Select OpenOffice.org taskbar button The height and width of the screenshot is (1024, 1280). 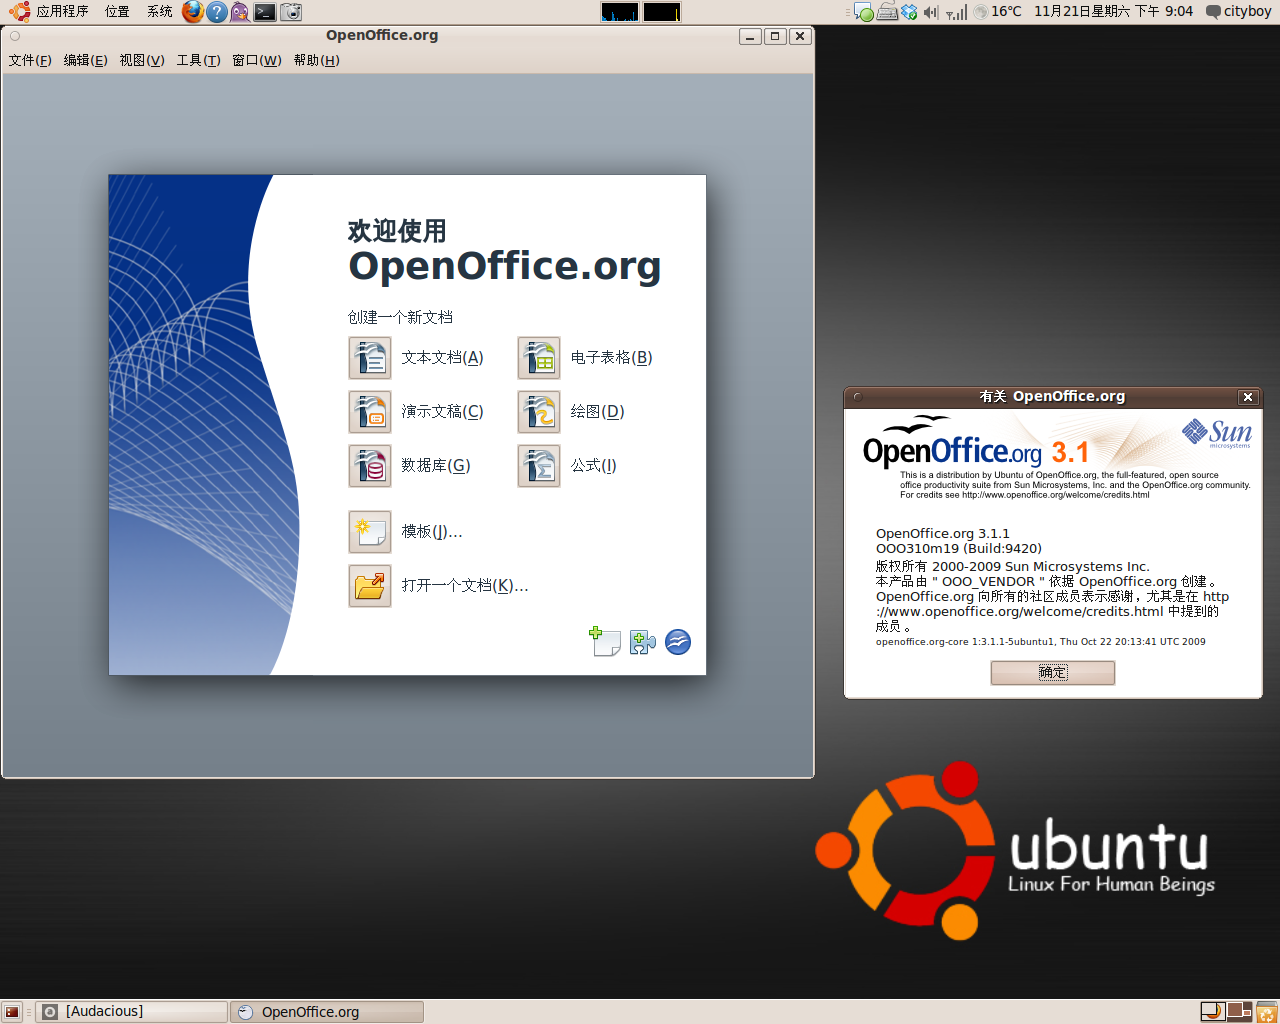(x=327, y=1012)
